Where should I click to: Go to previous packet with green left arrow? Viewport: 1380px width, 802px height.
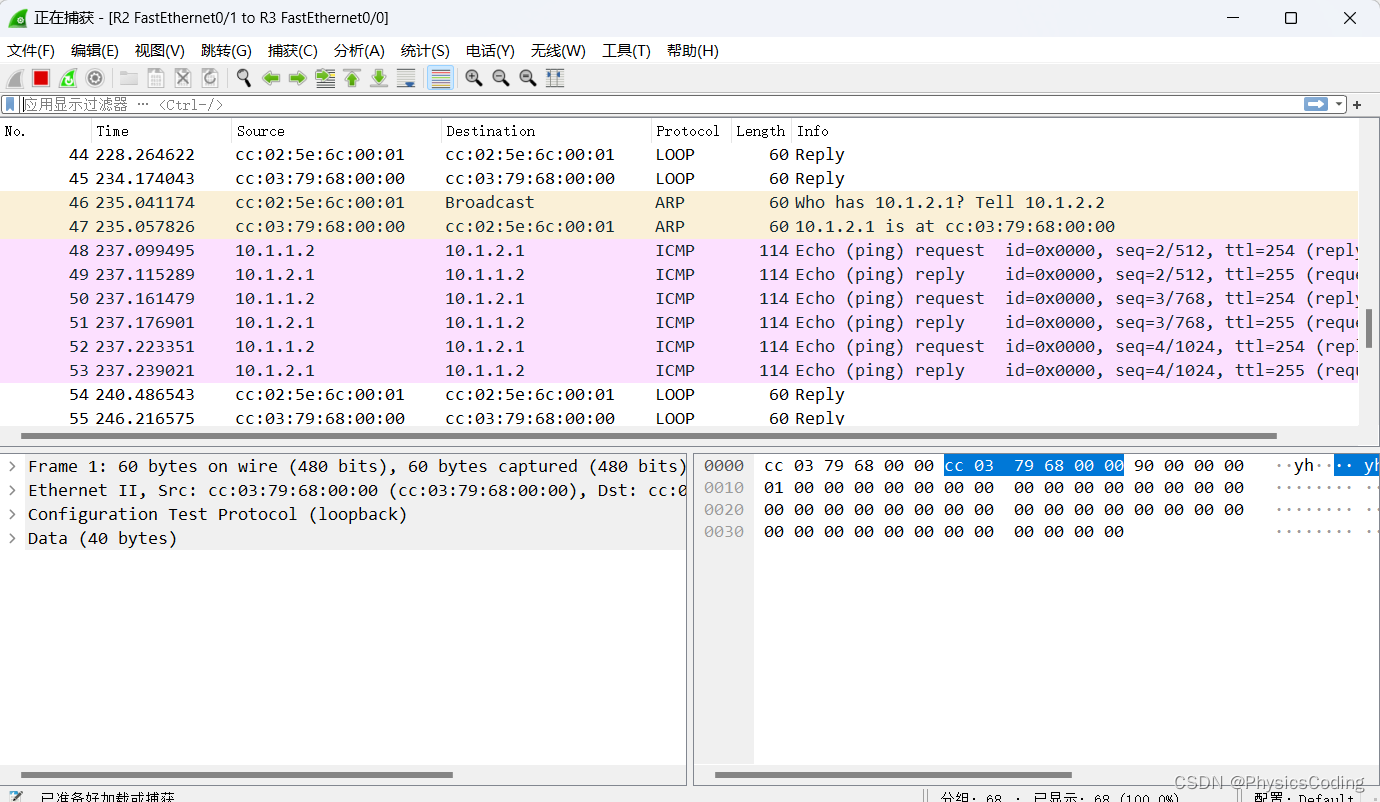tap(271, 78)
